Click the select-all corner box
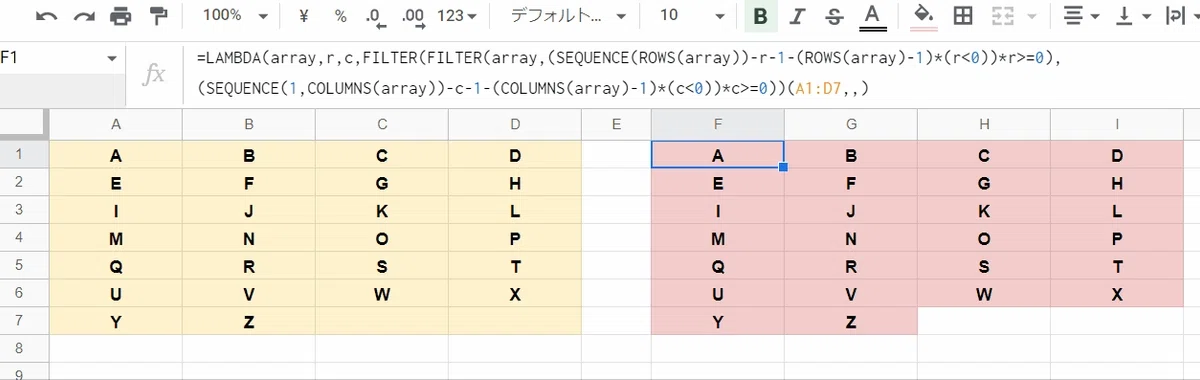Image resolution: width=1200 pixels, height=380 pixels. 24,124
